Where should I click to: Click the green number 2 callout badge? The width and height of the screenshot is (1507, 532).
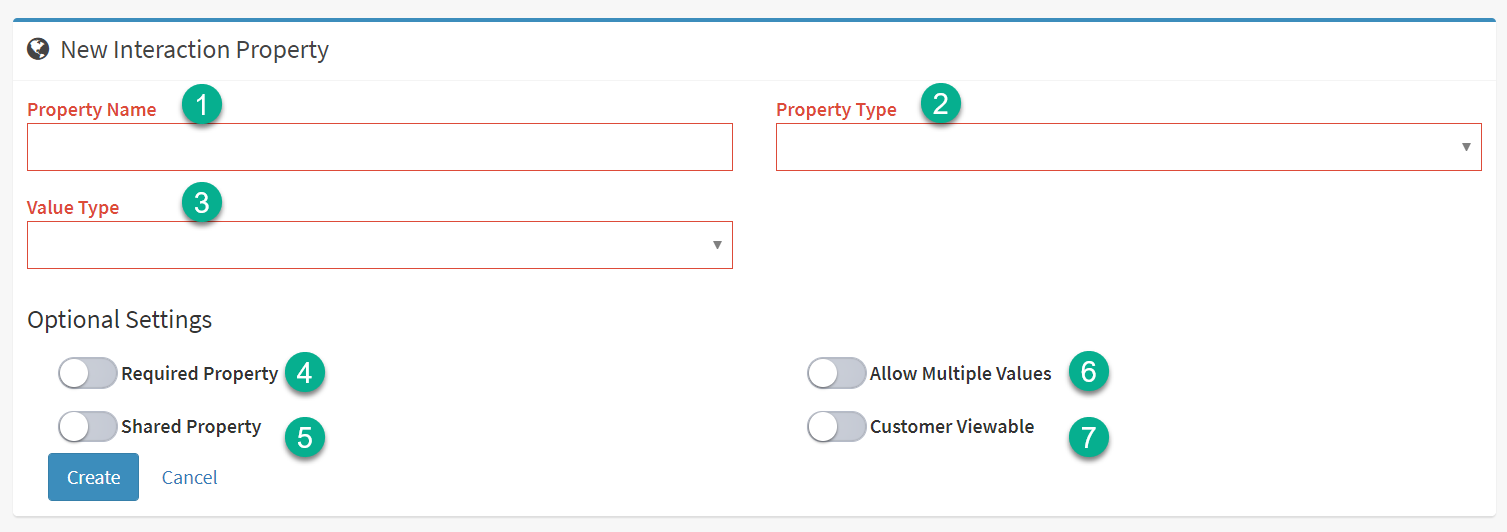point(940,103)
